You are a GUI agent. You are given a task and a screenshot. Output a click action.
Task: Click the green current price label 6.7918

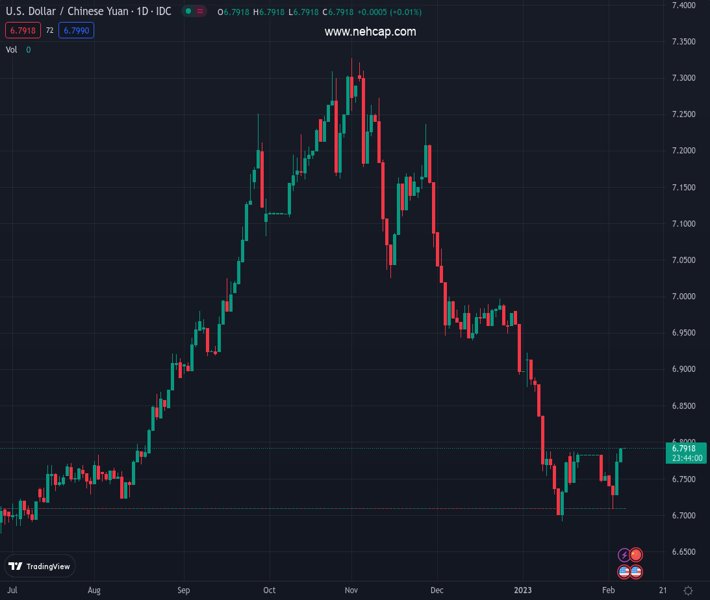pos(684,449)
